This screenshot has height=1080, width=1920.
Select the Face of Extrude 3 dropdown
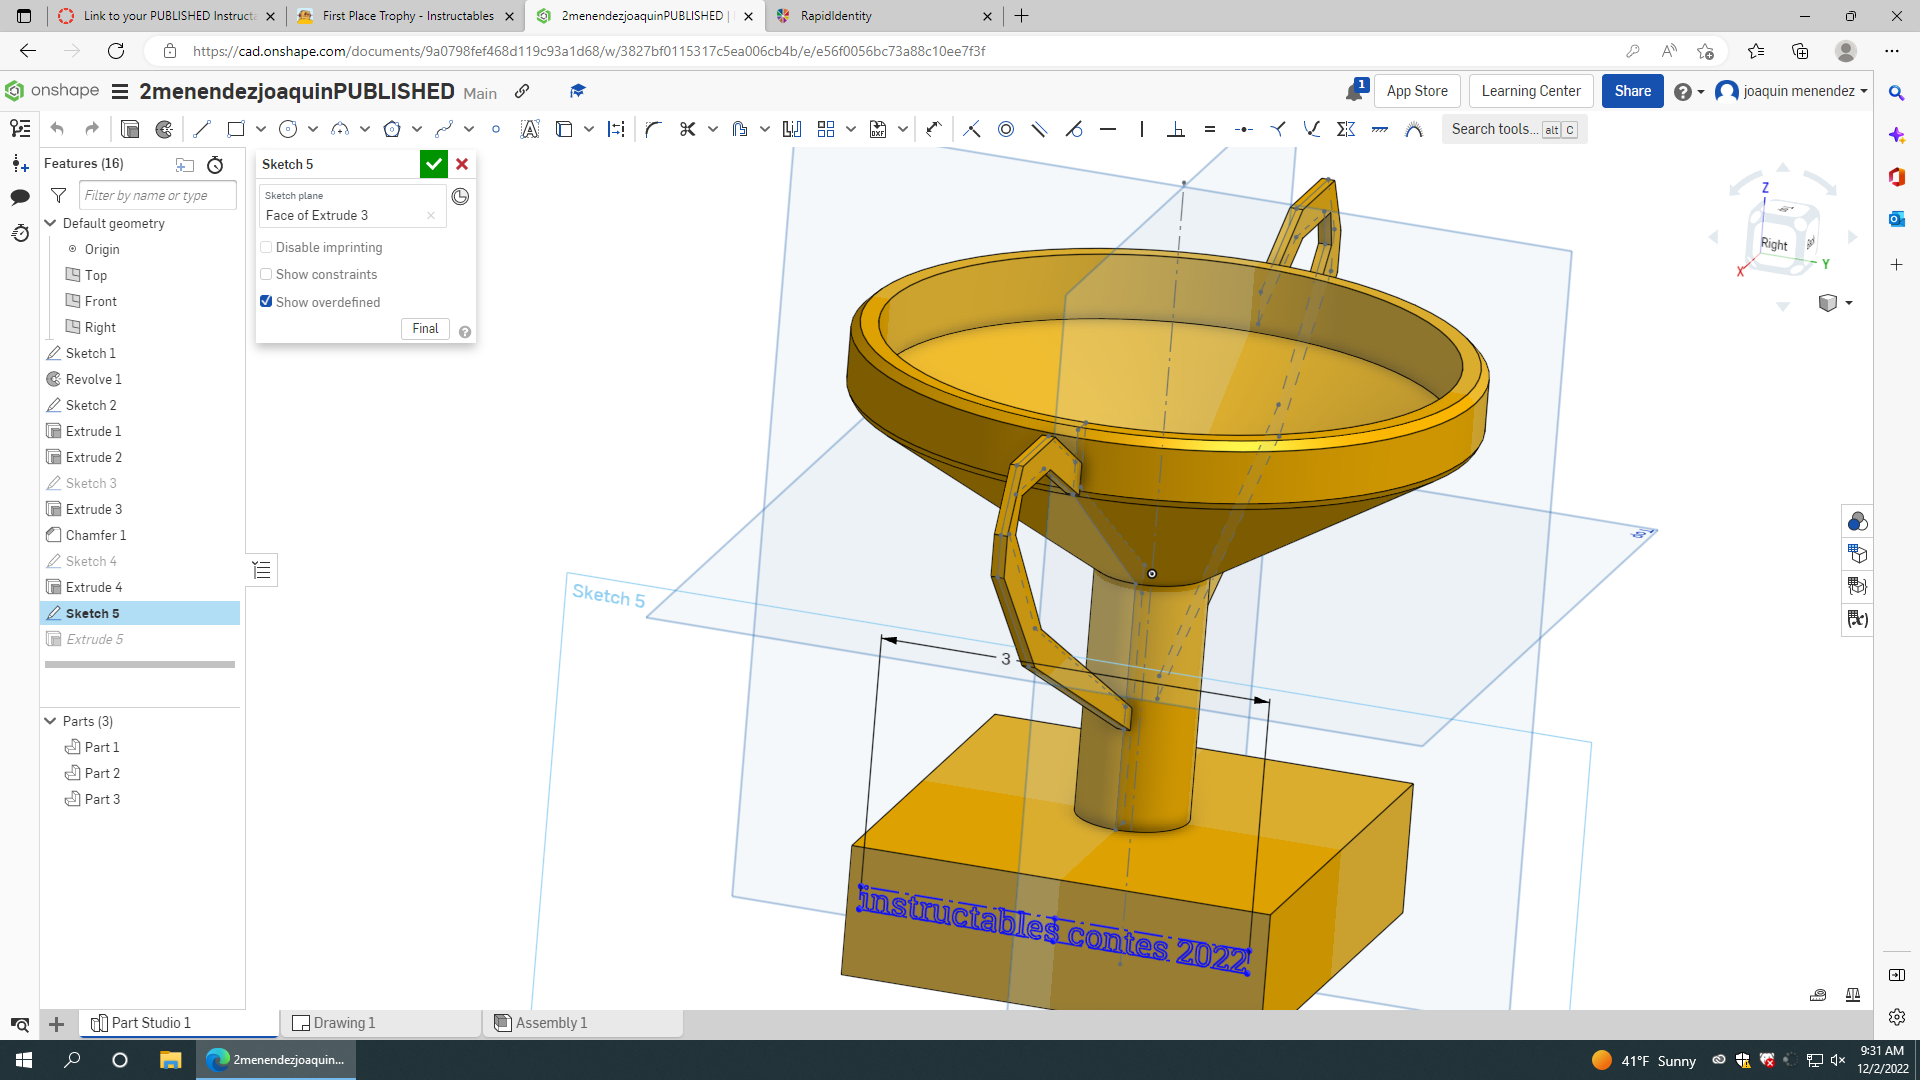(349, 215)
